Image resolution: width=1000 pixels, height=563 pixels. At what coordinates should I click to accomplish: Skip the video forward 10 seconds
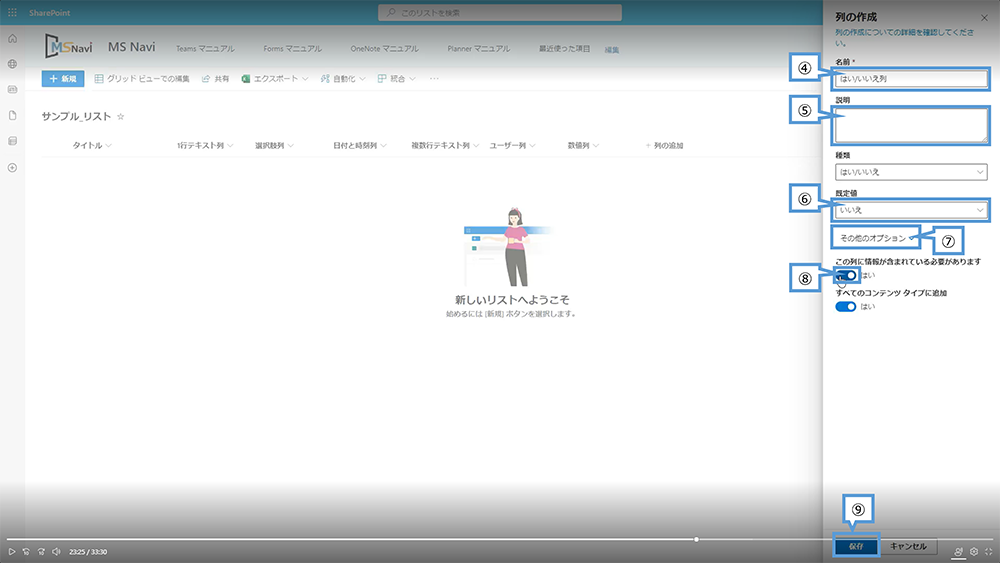[x=41, y=552]
